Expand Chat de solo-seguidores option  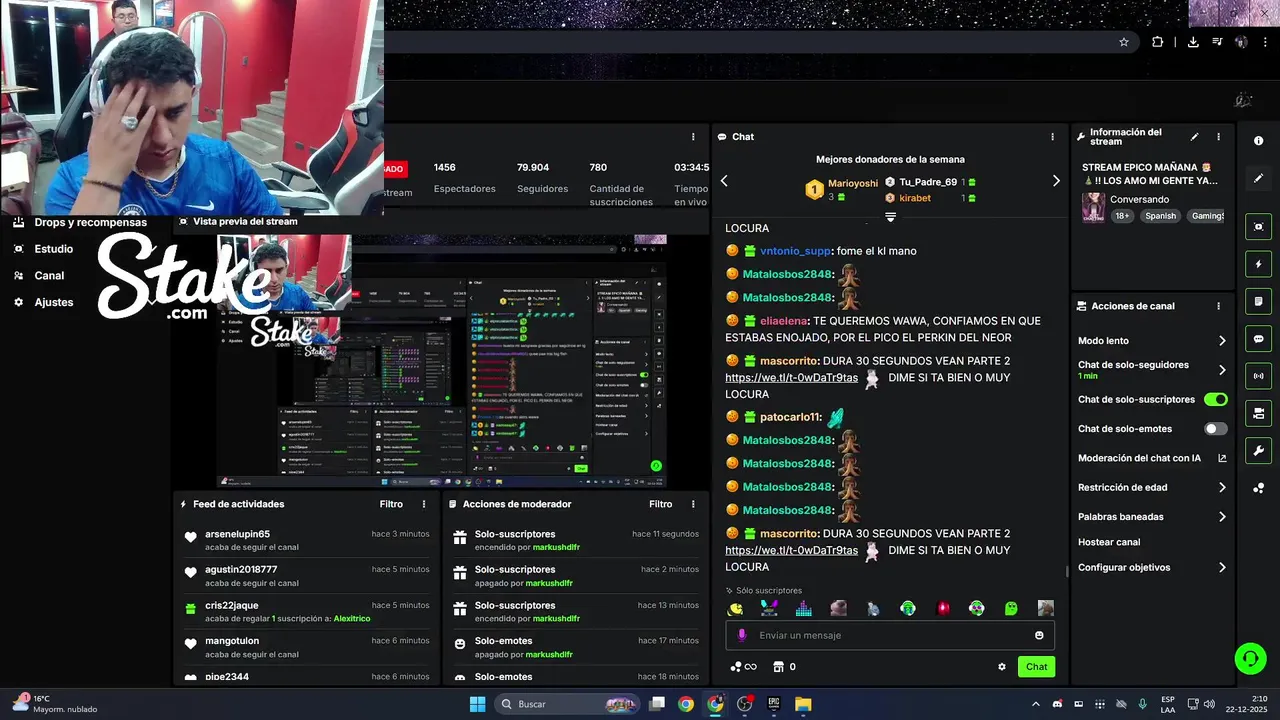(1222, 370)
